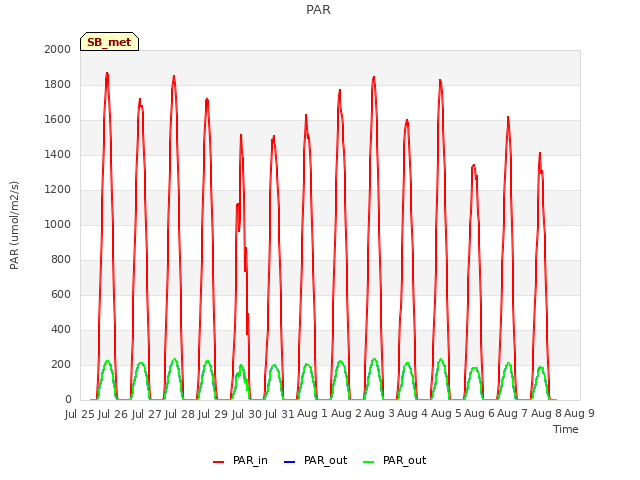Click the Jul 30 x-axis date label
The height and width of the screenshot is (480, 640).
pyautogui.click(x=246, y=414)
